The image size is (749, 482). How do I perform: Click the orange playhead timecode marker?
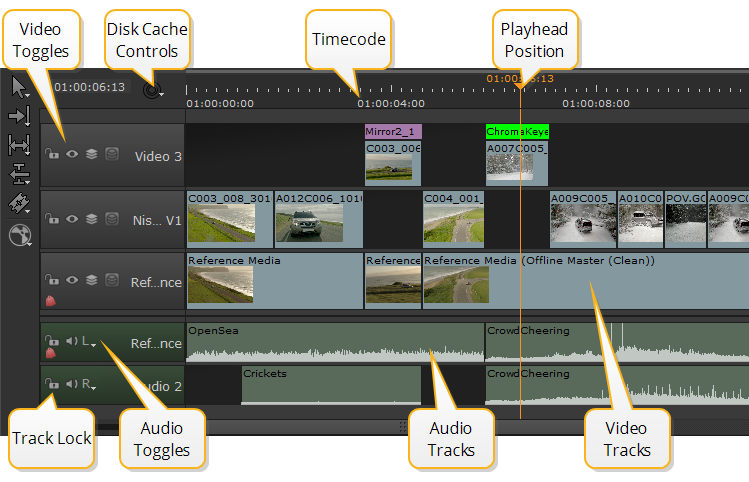(519, 78)
